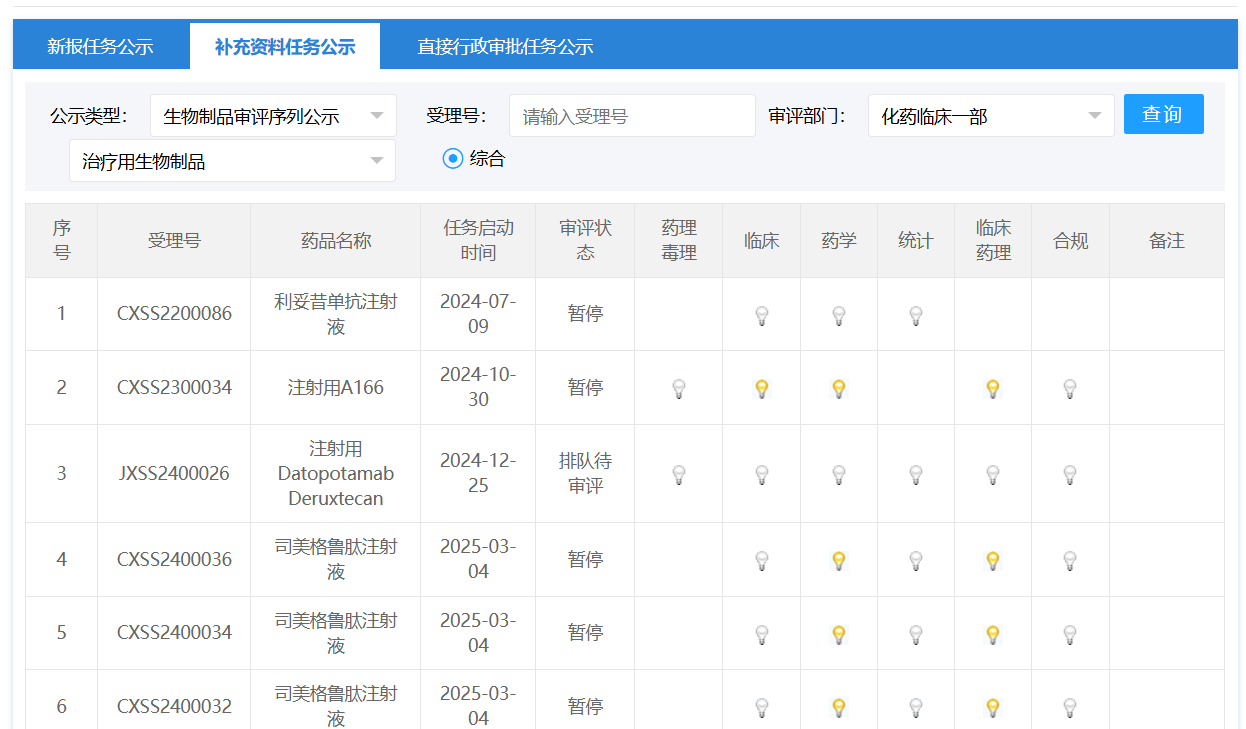Screen dimensions: 1246x729
Task: Click drug name 注射用Datopotamab Deruxtecan
Action: [x=336, y=473]
